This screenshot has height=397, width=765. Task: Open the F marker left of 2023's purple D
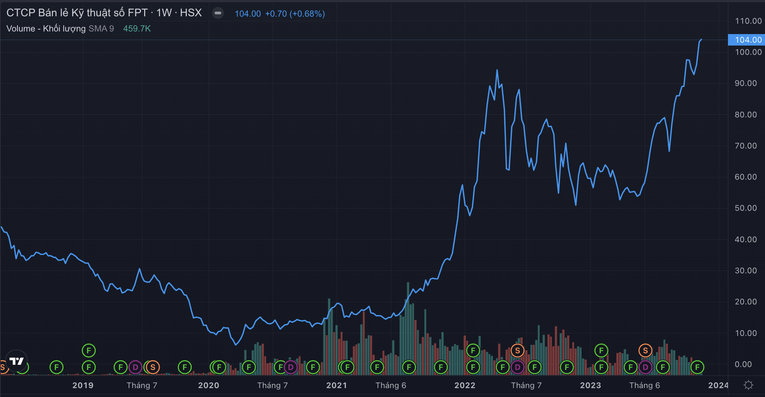pyautogui.click(x=630, y=367)
